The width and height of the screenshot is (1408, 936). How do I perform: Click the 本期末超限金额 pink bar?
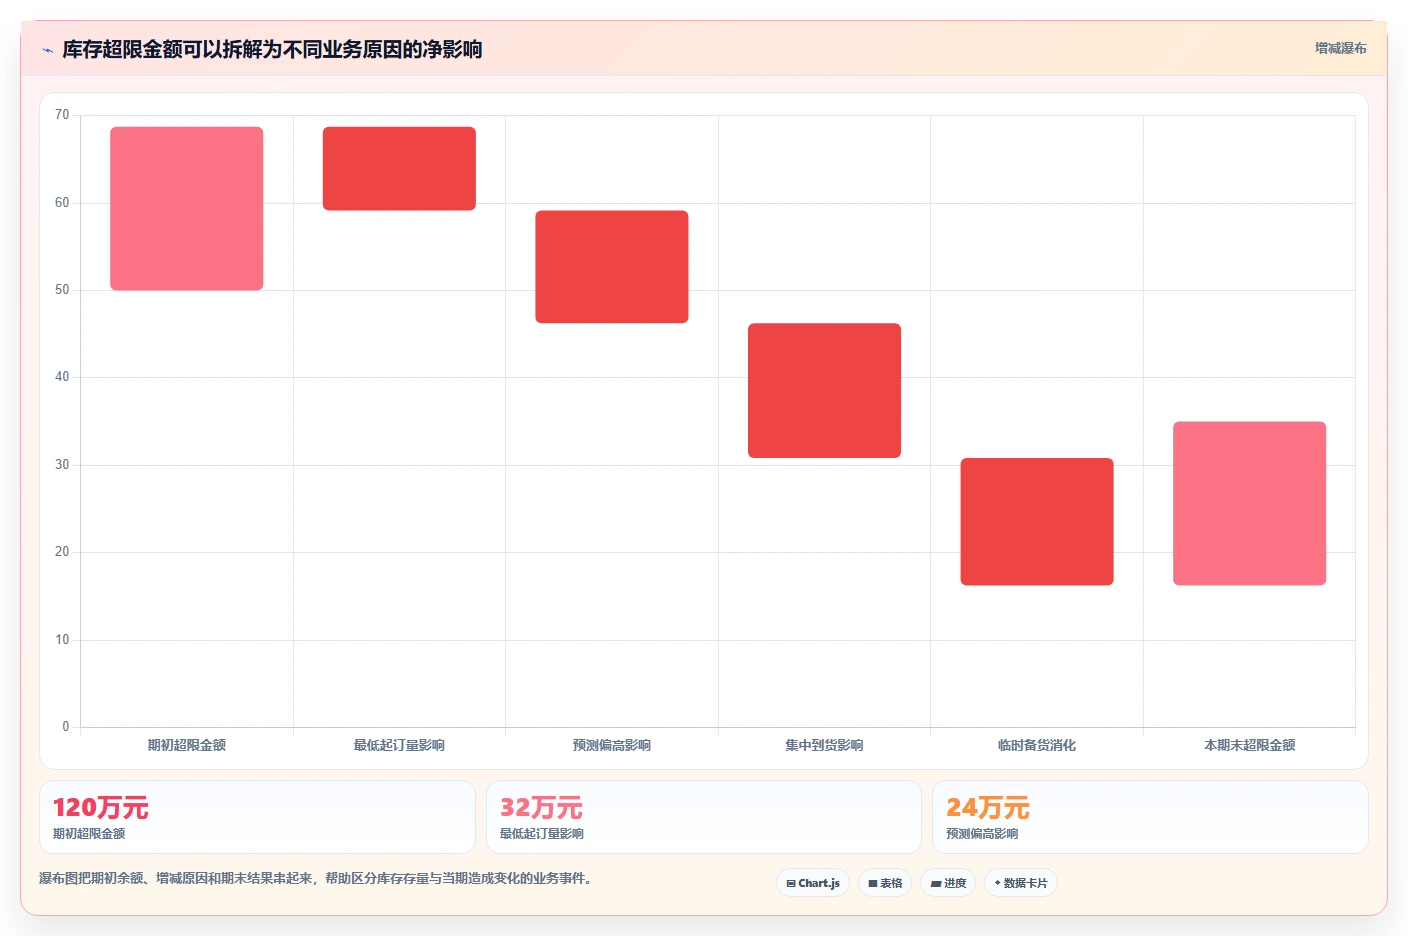(x=1249, y=504)
